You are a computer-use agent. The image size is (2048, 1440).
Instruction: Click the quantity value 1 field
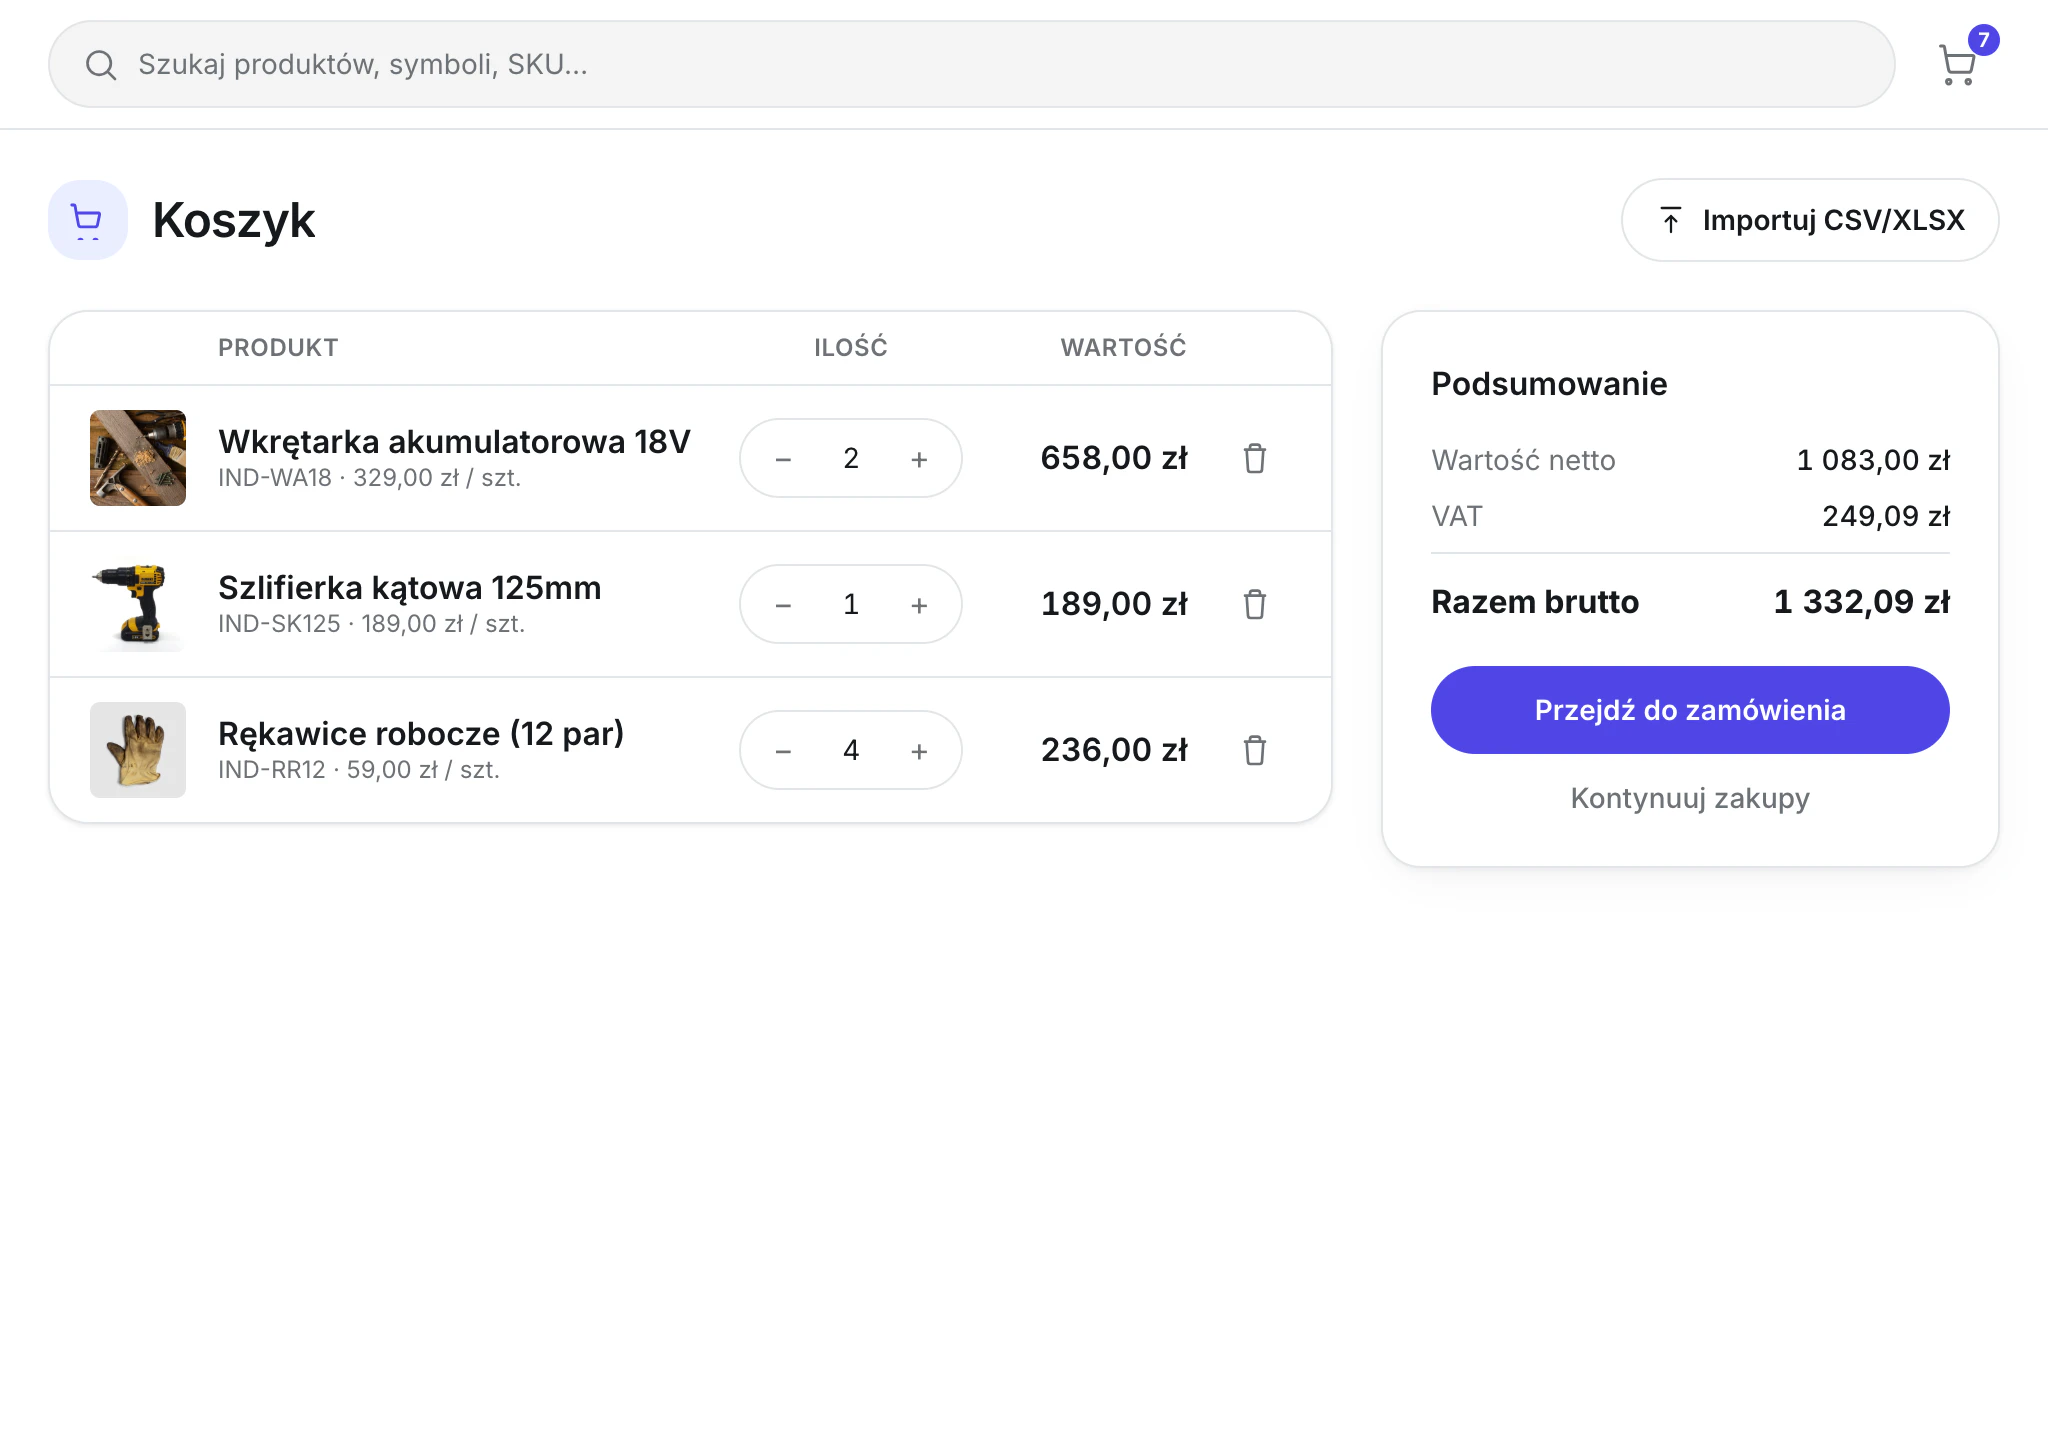pos(851,604)
